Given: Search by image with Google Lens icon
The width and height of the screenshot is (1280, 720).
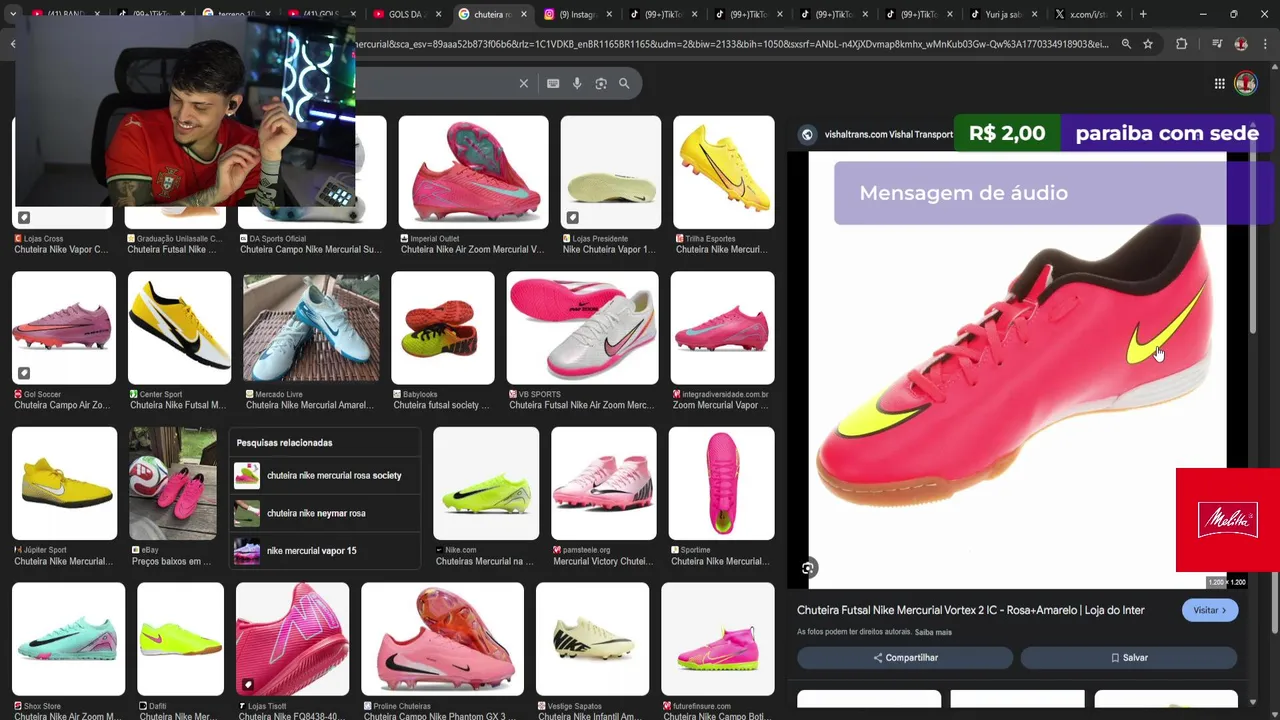Looking at the screenshot, I should pos(601,84).
